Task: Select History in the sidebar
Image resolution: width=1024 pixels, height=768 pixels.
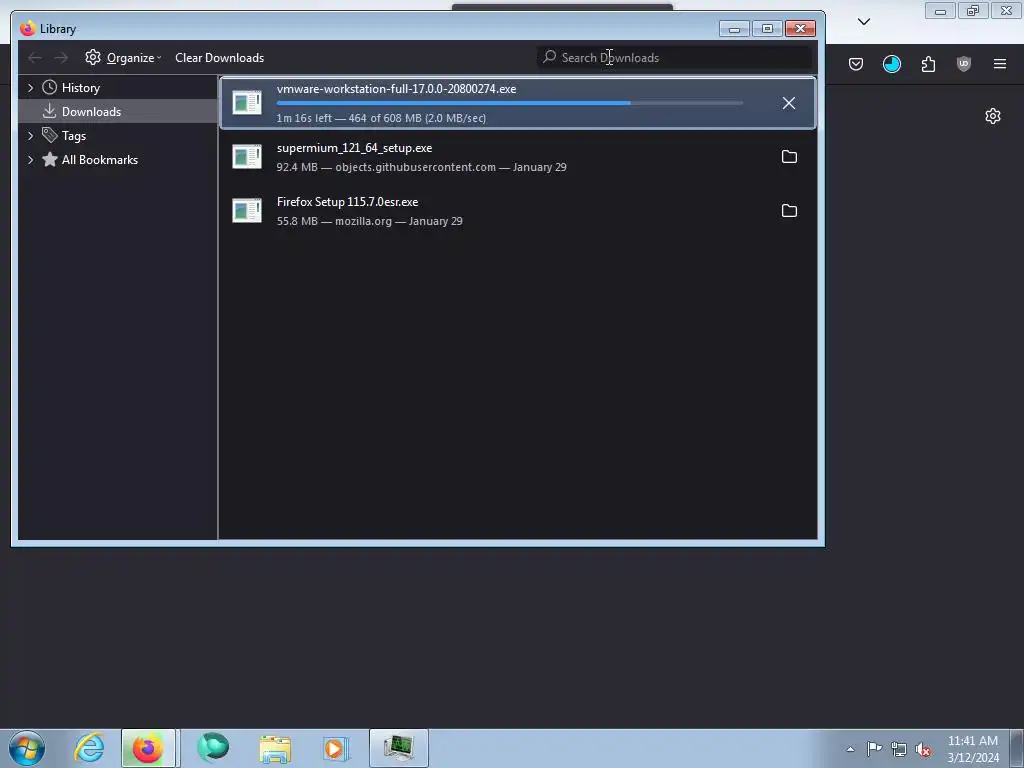Action: 80,88
